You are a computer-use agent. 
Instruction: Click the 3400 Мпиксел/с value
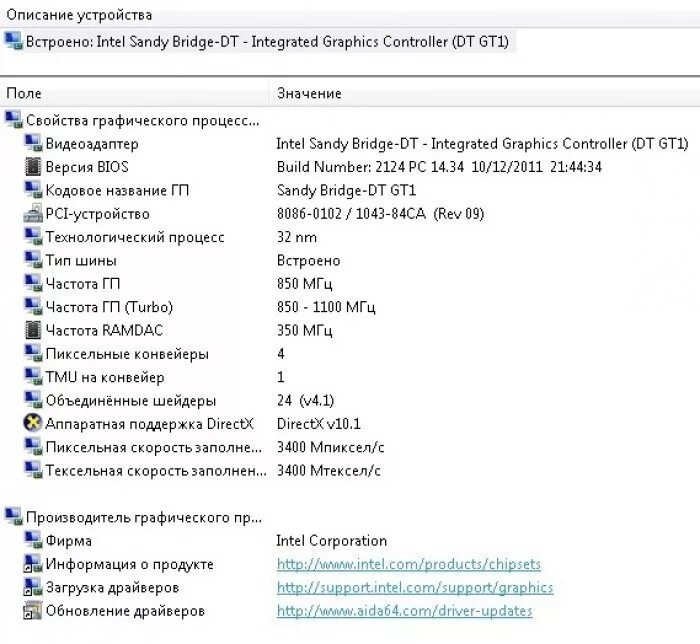pos(331,447)
